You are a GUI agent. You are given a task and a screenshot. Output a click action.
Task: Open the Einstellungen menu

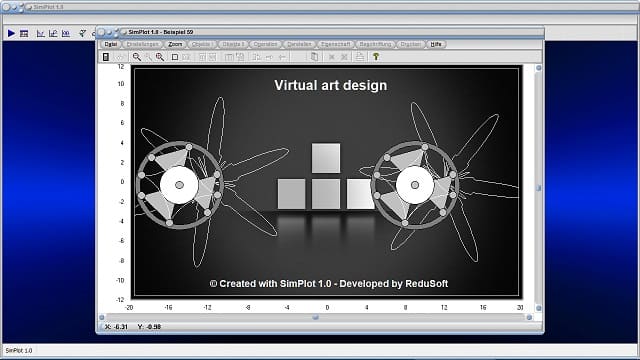(x=142, y=44)
